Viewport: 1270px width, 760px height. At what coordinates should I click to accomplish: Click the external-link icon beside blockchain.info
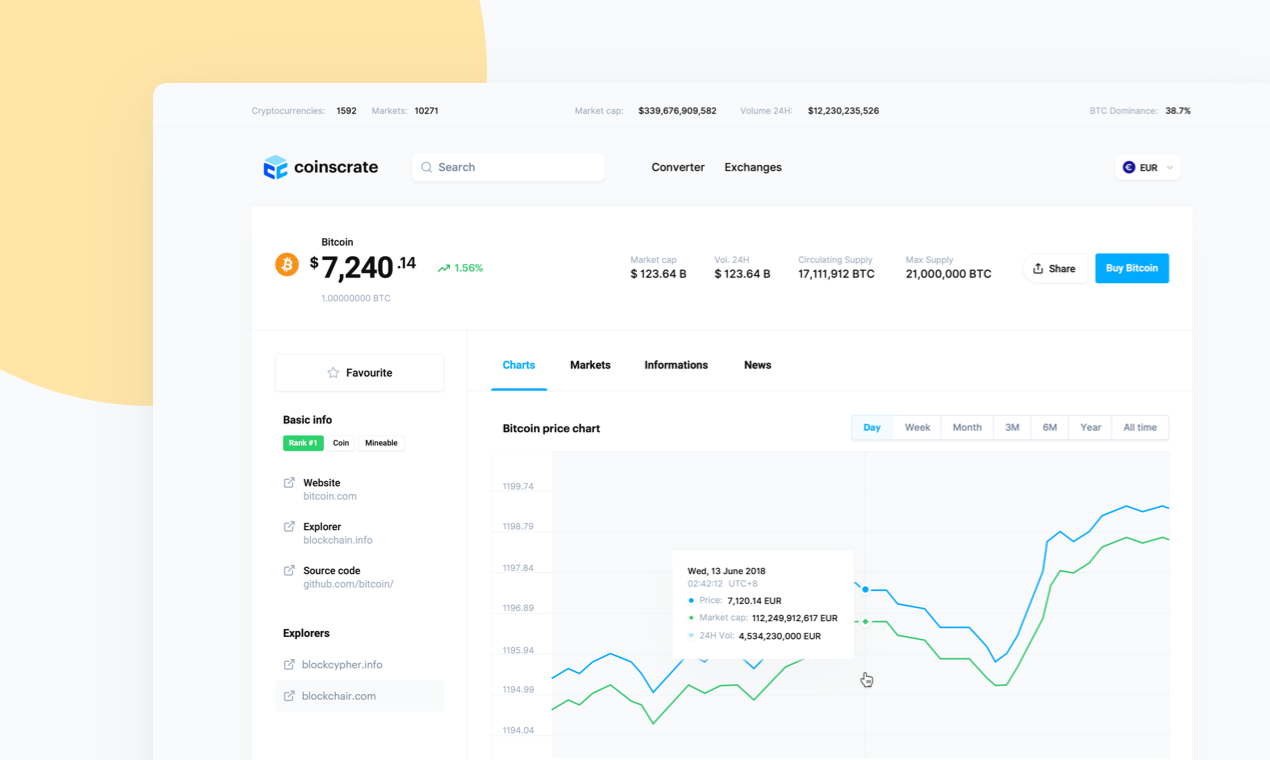click(x=287, y=526)
